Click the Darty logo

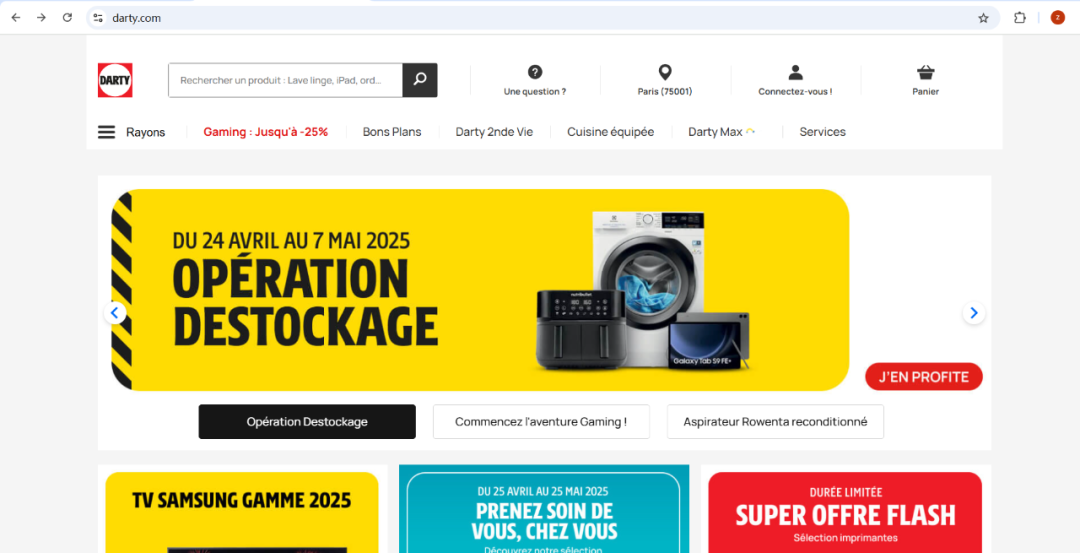(115, 80)
